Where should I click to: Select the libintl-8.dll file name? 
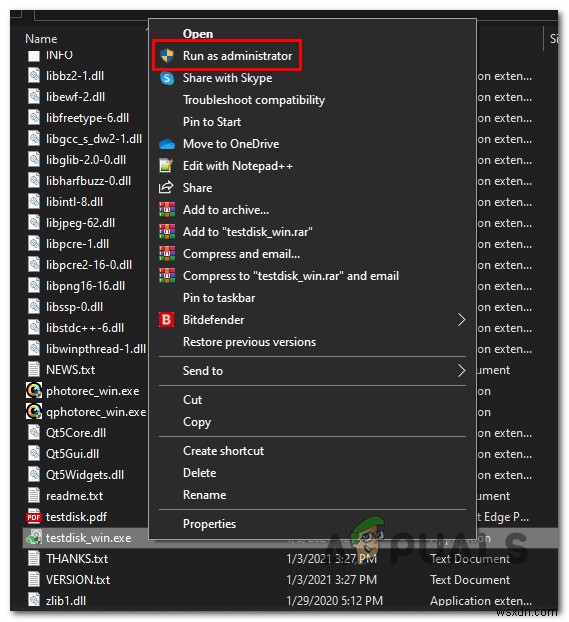tap(75, 202)
